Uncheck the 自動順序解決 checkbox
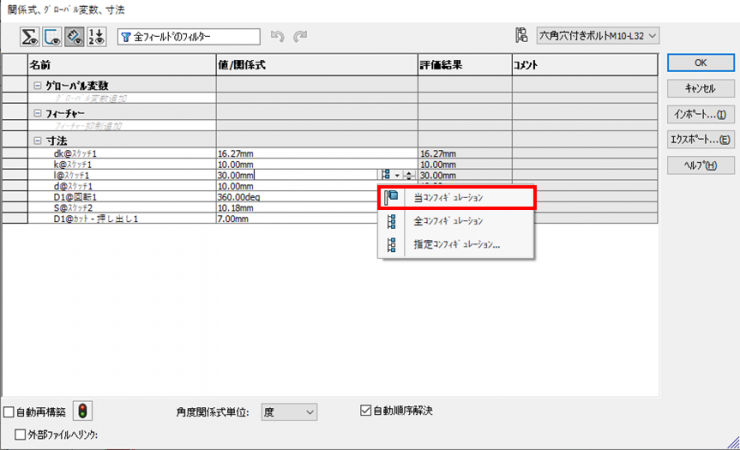The height and width of the screenshot is (450, 740). point(366,410)
